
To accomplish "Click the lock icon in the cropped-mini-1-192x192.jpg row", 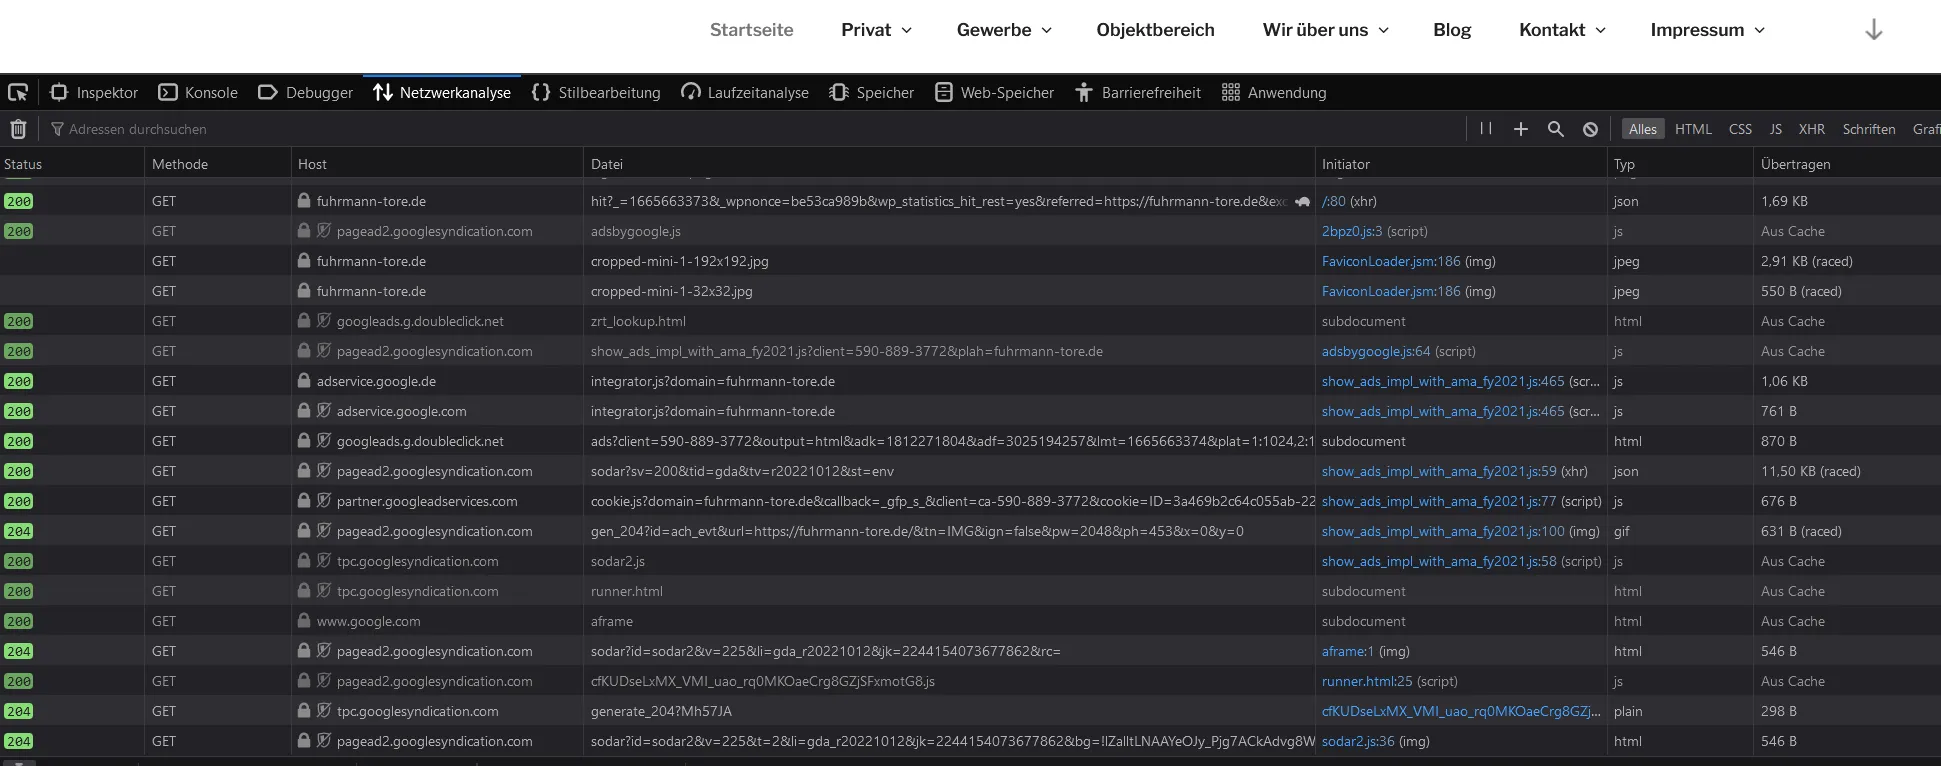I will [x=303, y=261].
